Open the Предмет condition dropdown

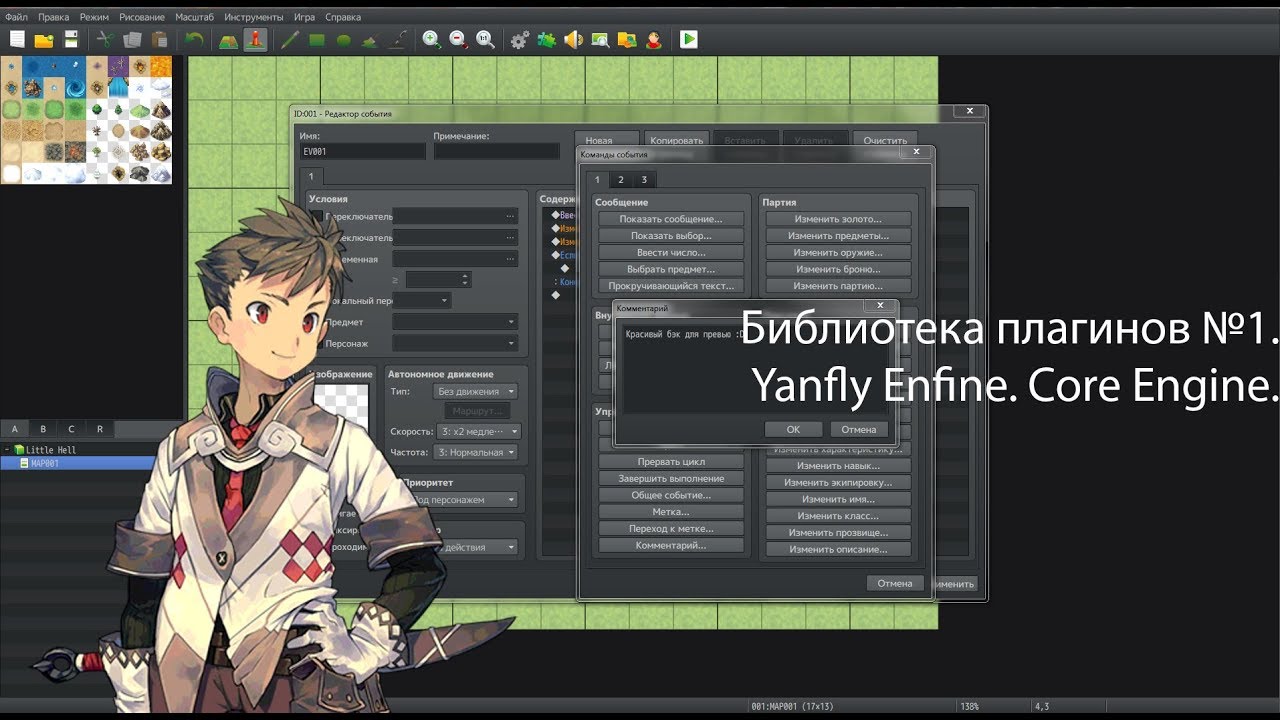pos(455,322)
